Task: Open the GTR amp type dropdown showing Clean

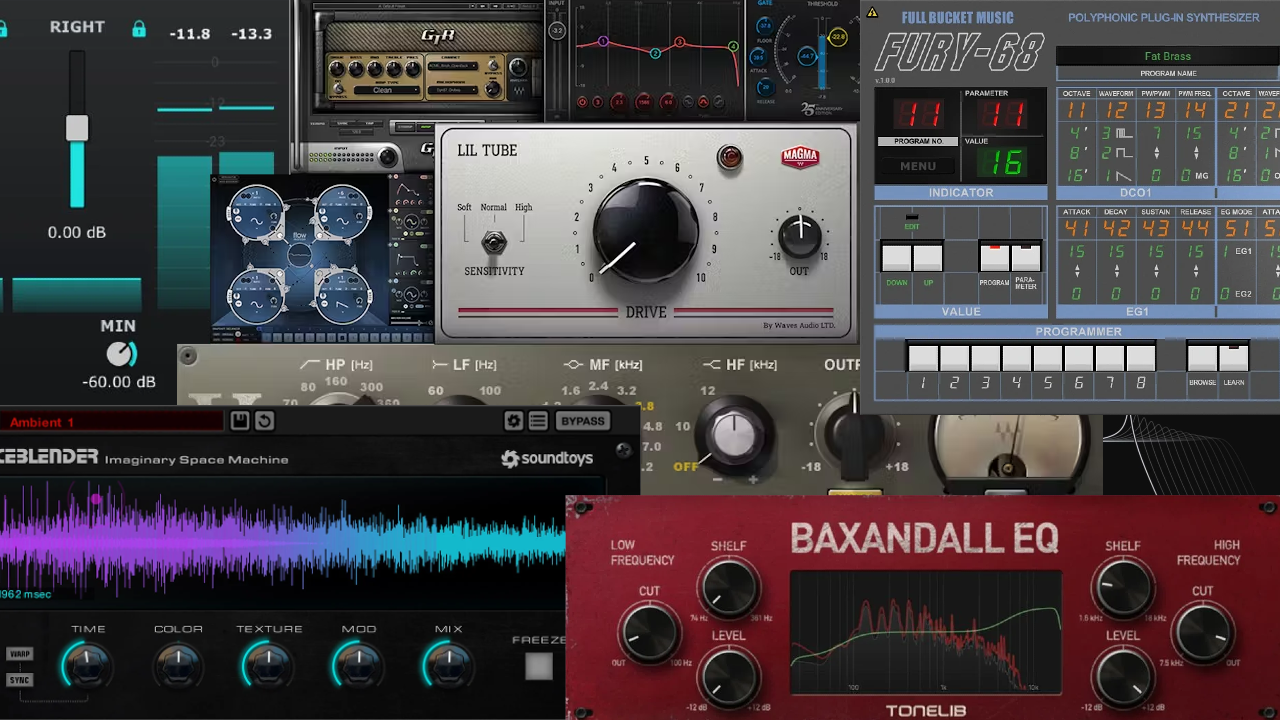Action: [x=387, y=90]
